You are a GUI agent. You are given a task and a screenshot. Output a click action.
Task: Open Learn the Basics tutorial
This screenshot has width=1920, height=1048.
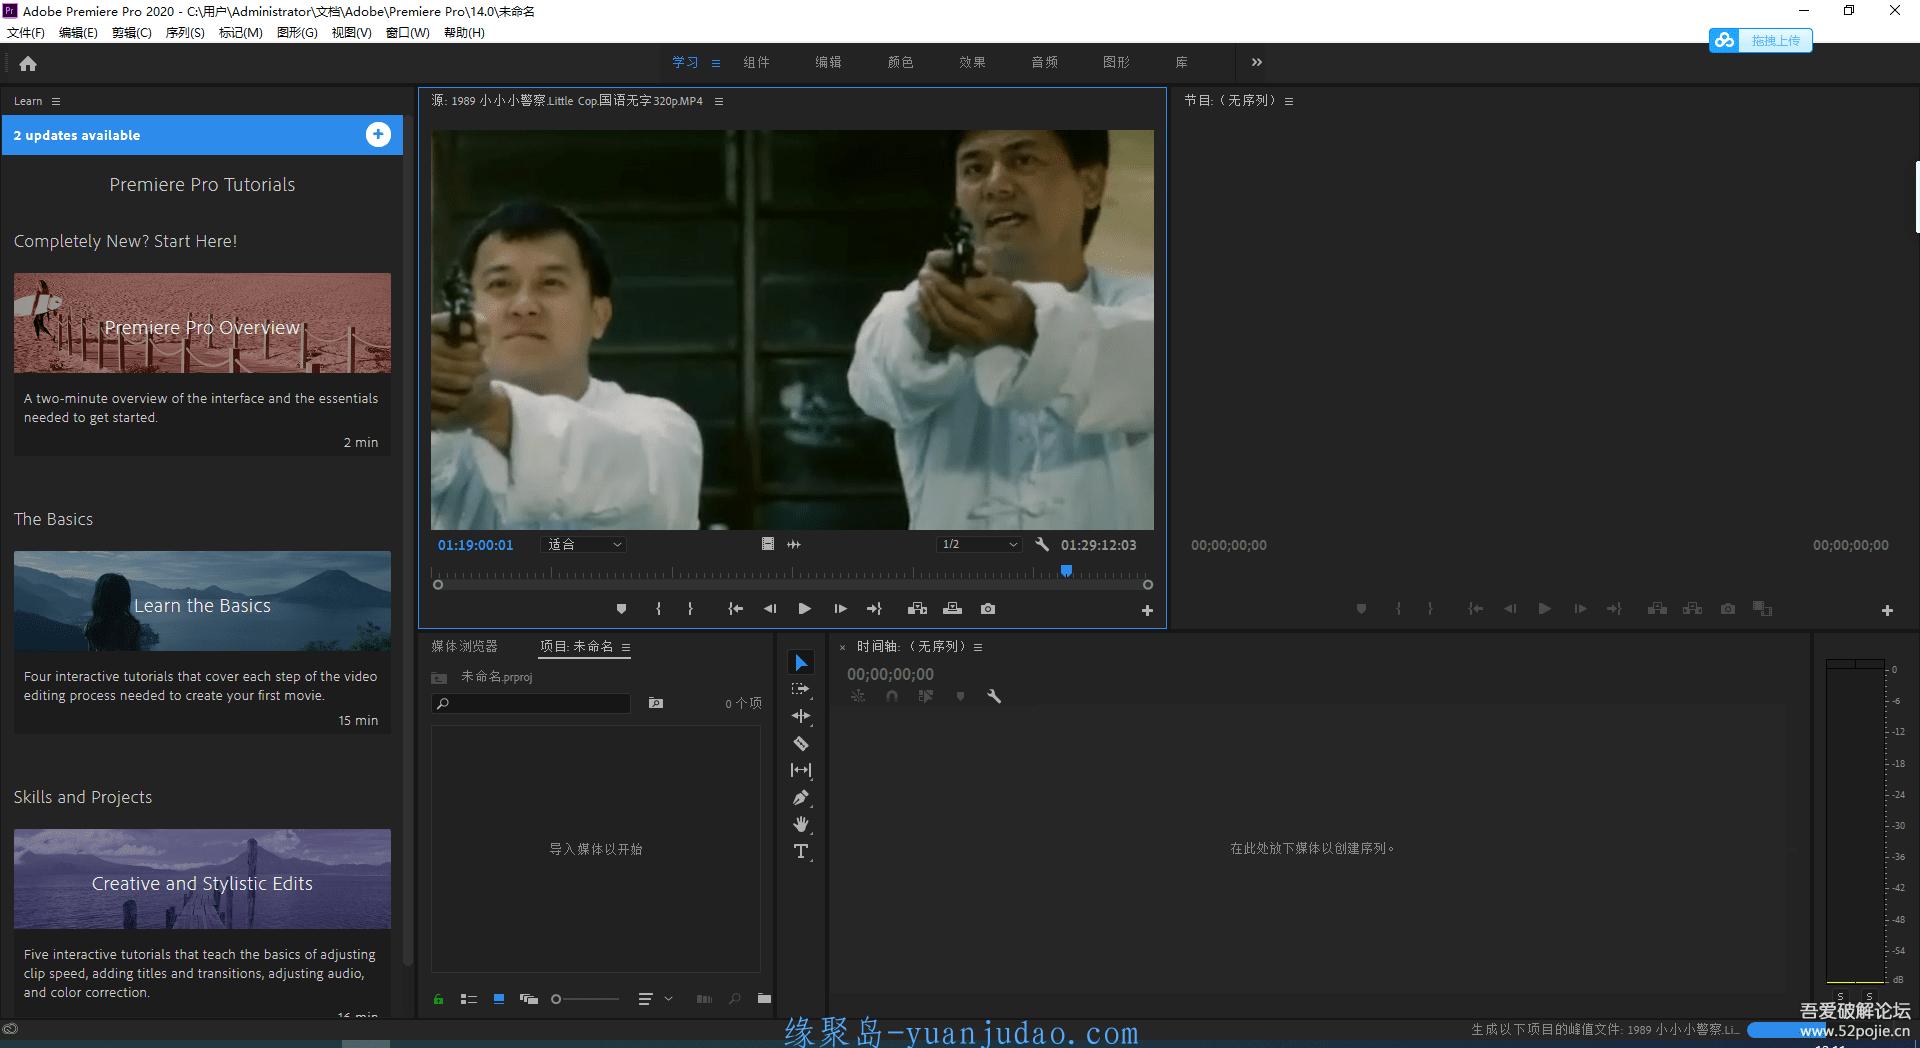pos(202,601)
